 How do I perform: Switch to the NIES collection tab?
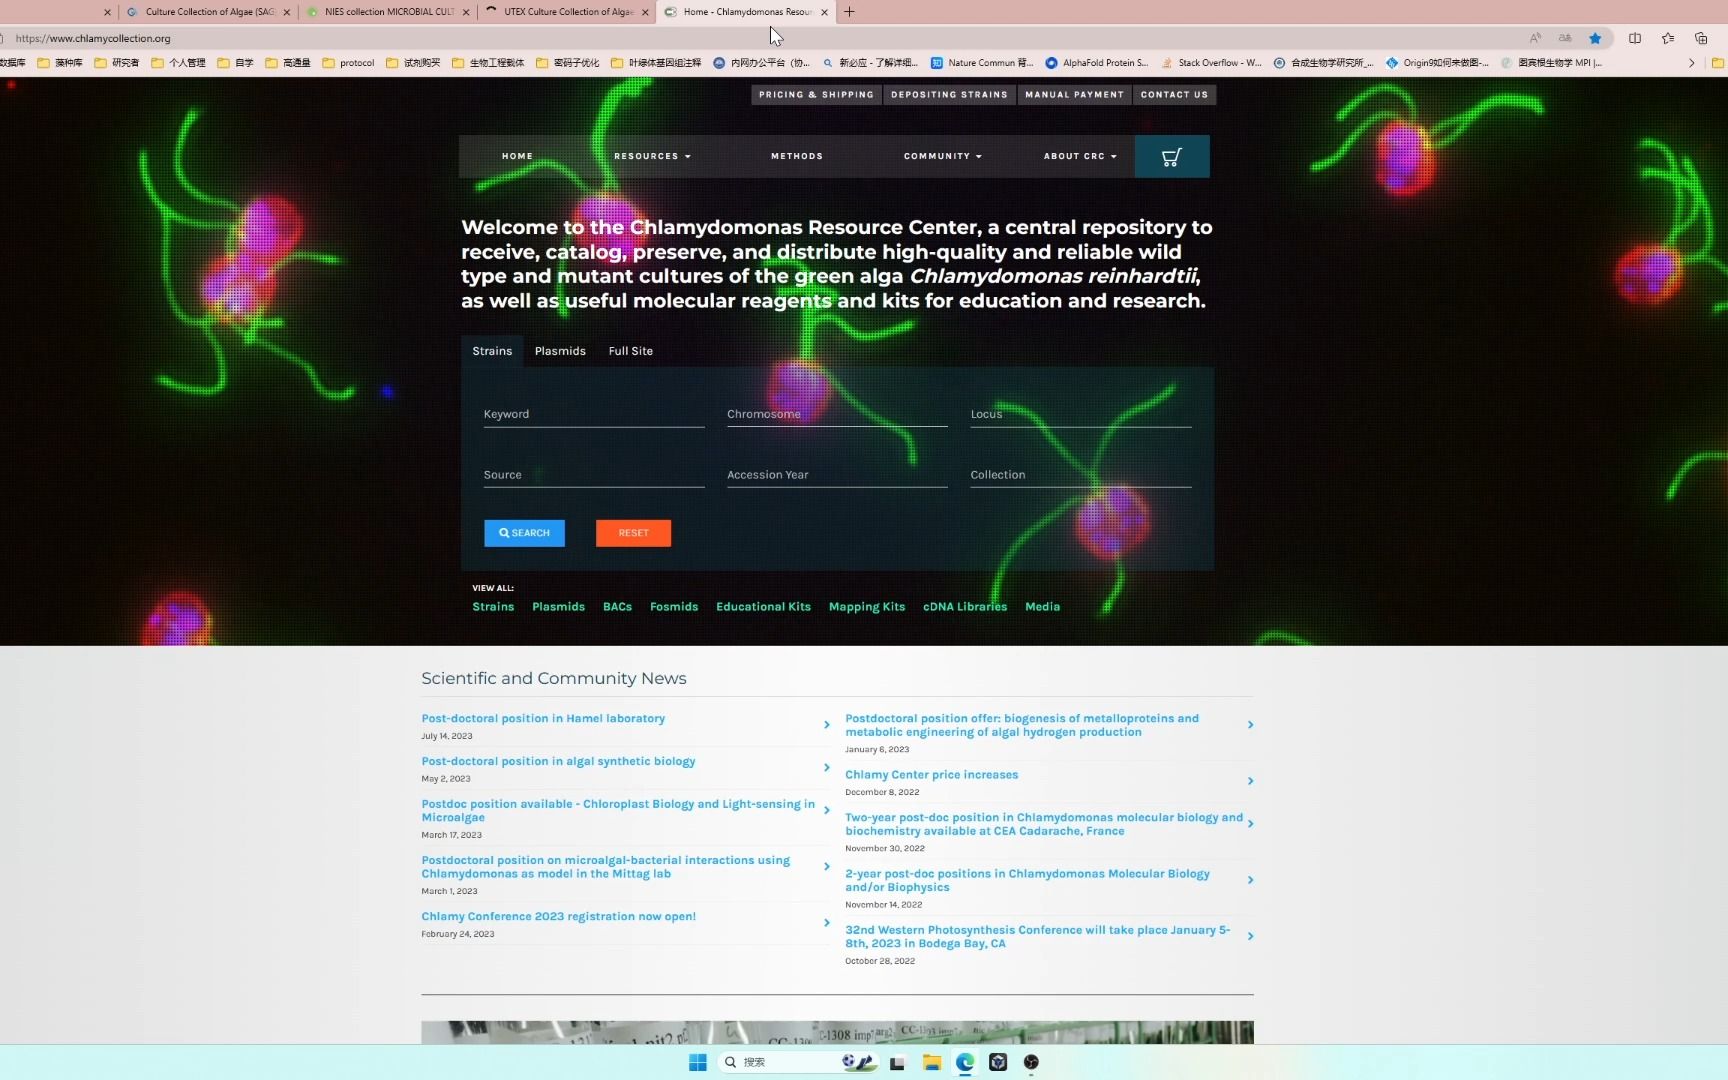click(388, 12)
